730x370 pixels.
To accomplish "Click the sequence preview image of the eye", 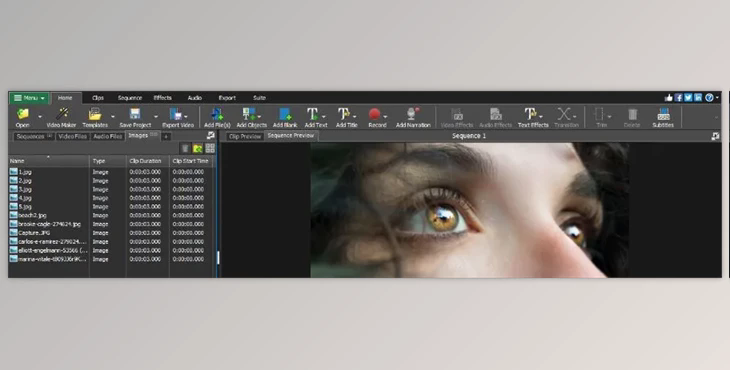I will click(x=470, y=210).
